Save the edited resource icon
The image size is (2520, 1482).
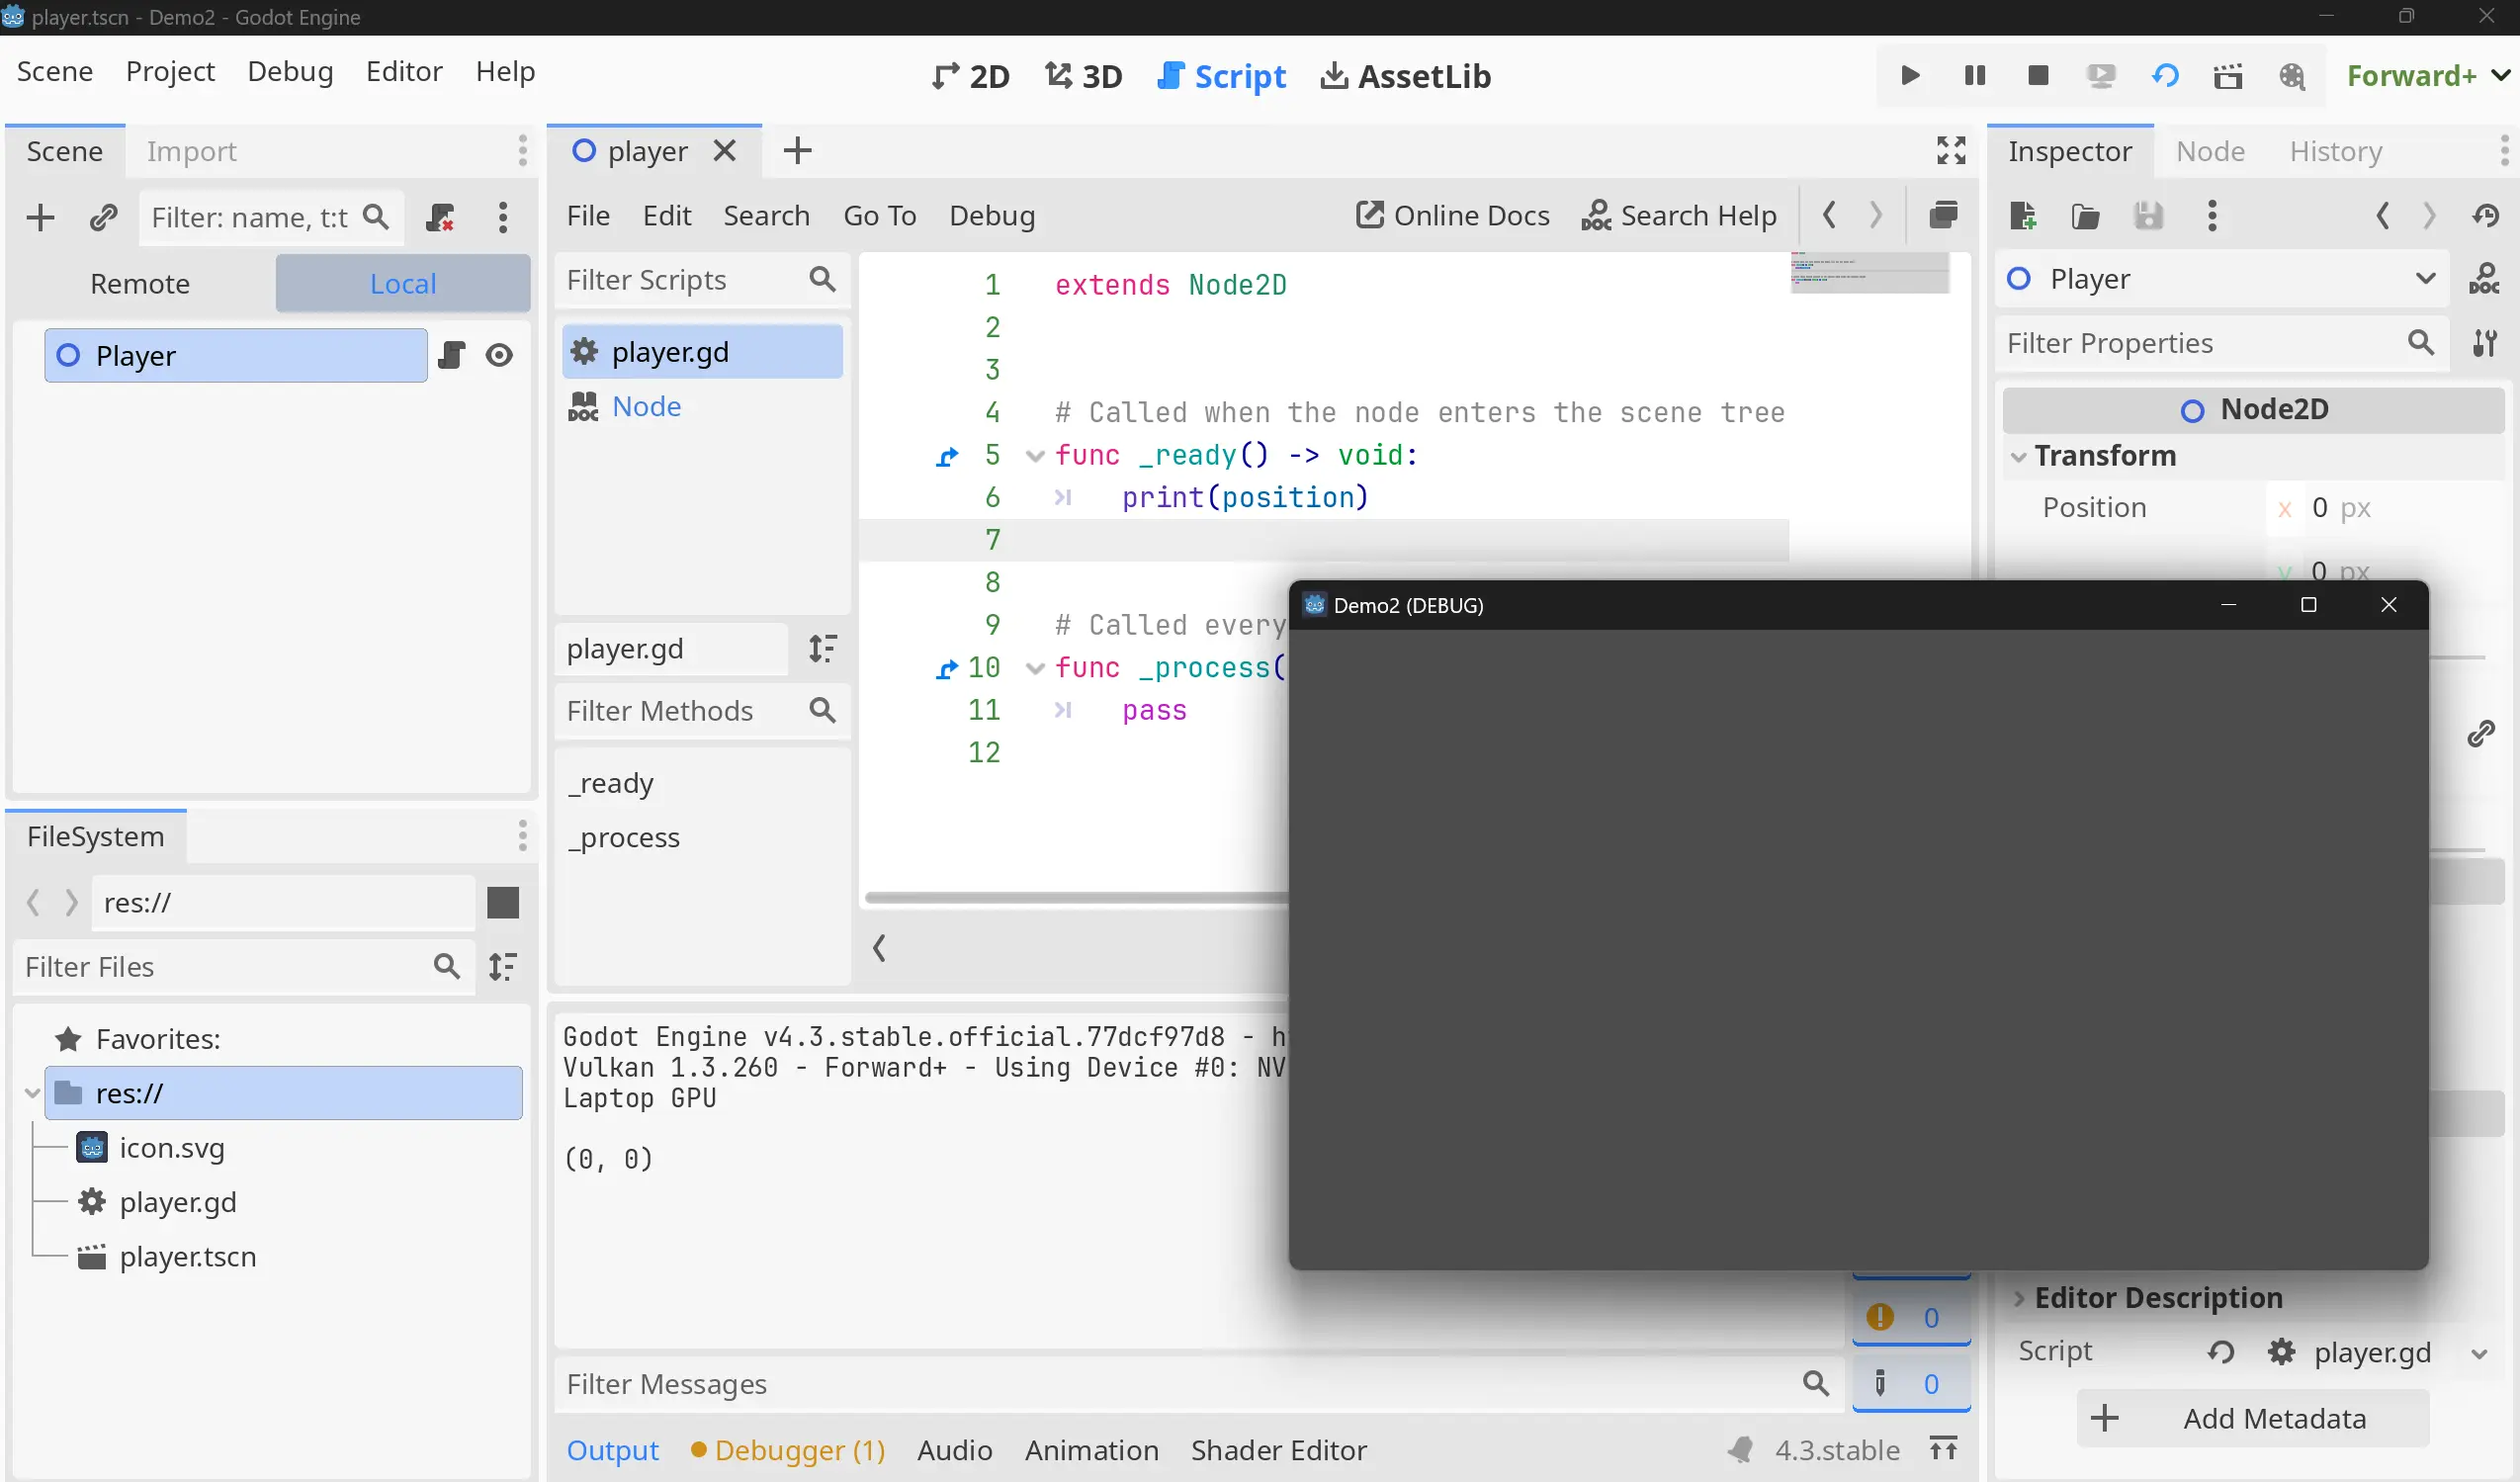2148,215
